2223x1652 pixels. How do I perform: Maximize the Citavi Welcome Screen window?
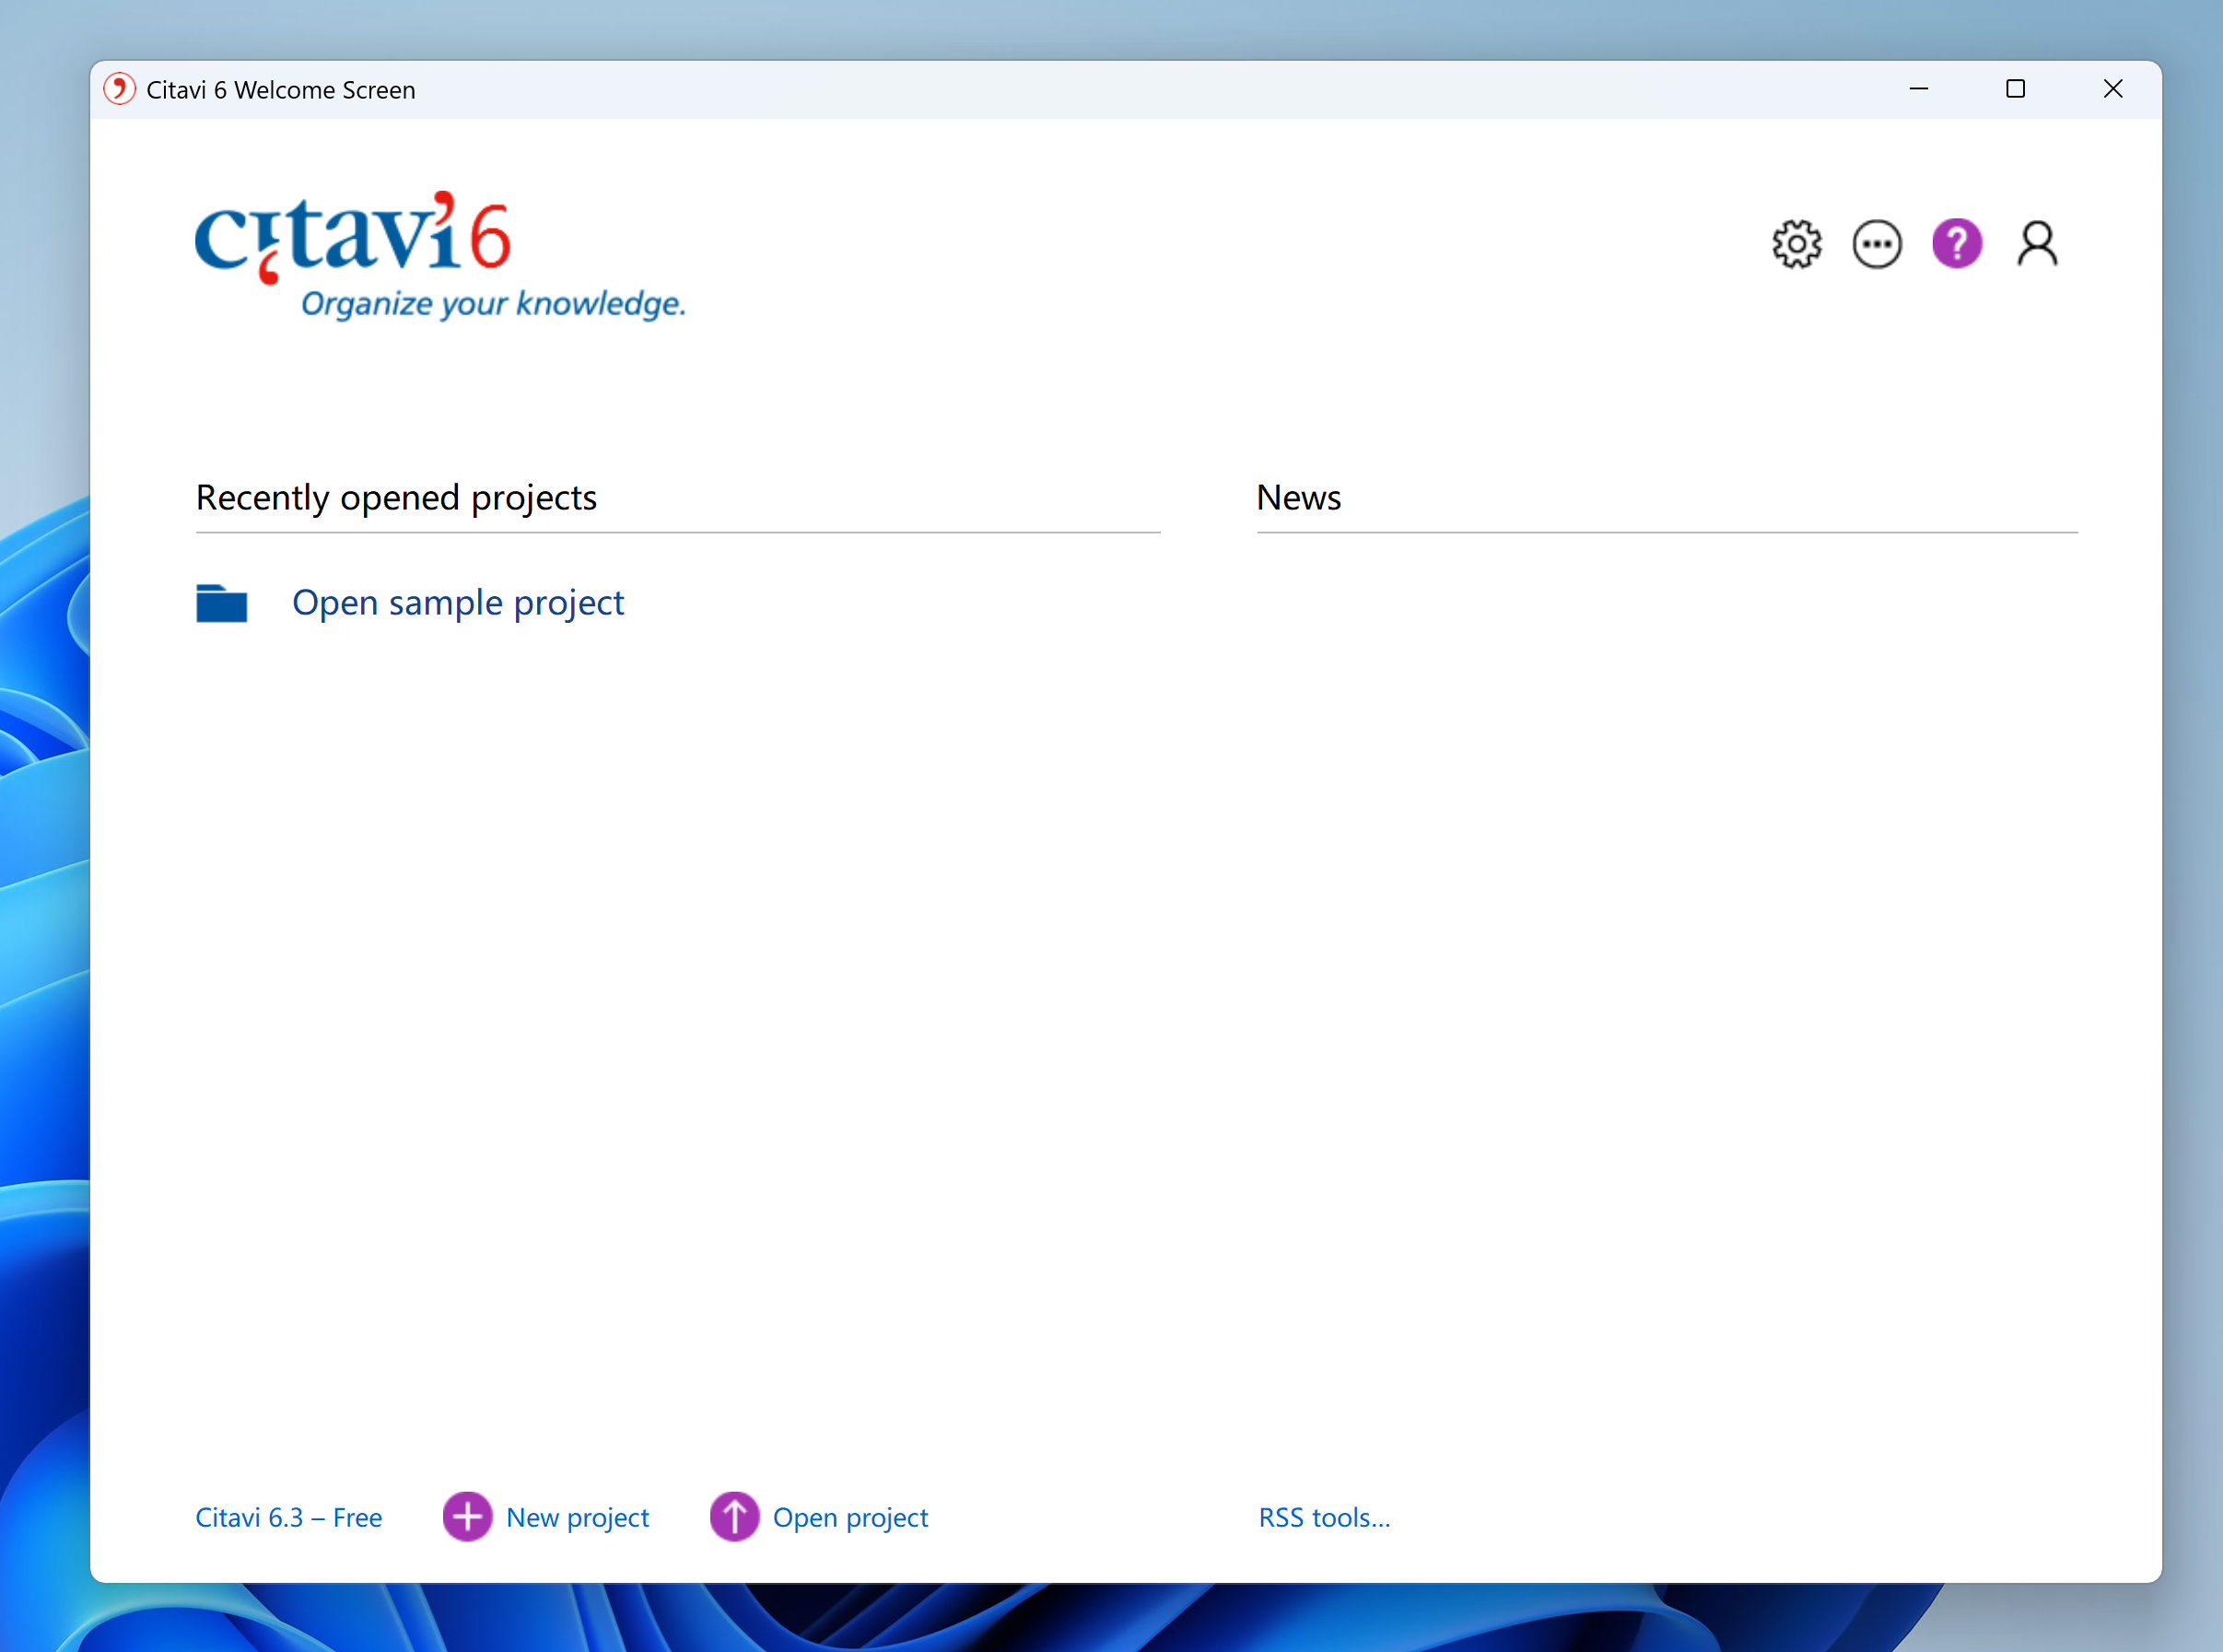pos(2015,89)
